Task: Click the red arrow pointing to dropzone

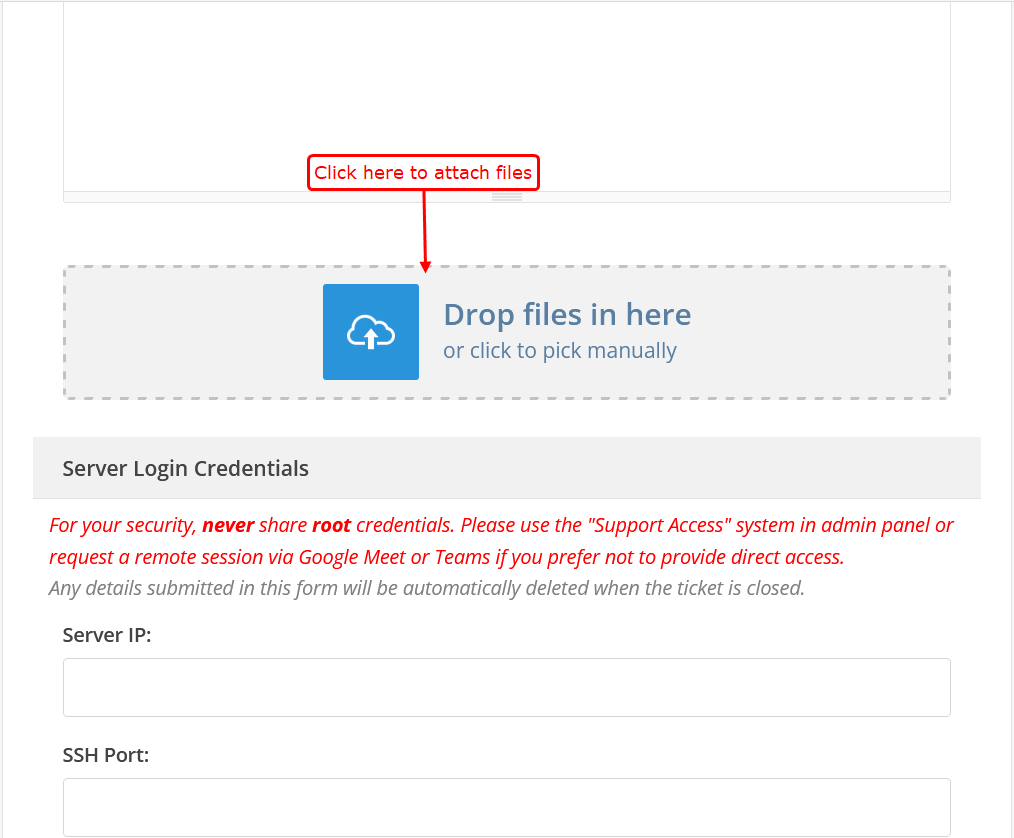Action: click(x=425, y=230)
